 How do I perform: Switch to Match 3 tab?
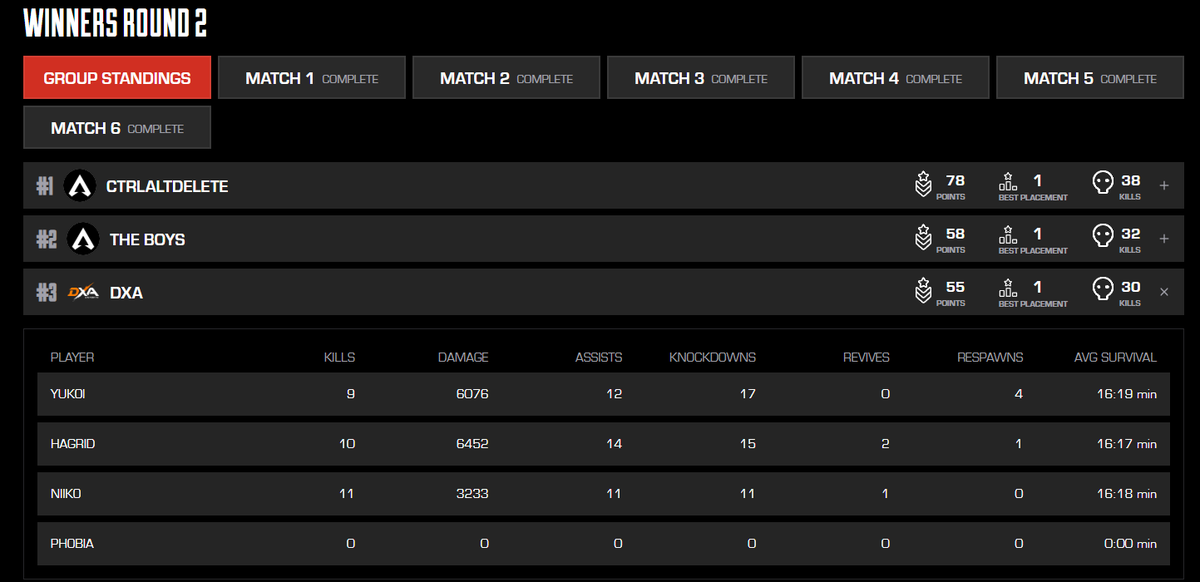pyautogui.click(x=701, y=78)
